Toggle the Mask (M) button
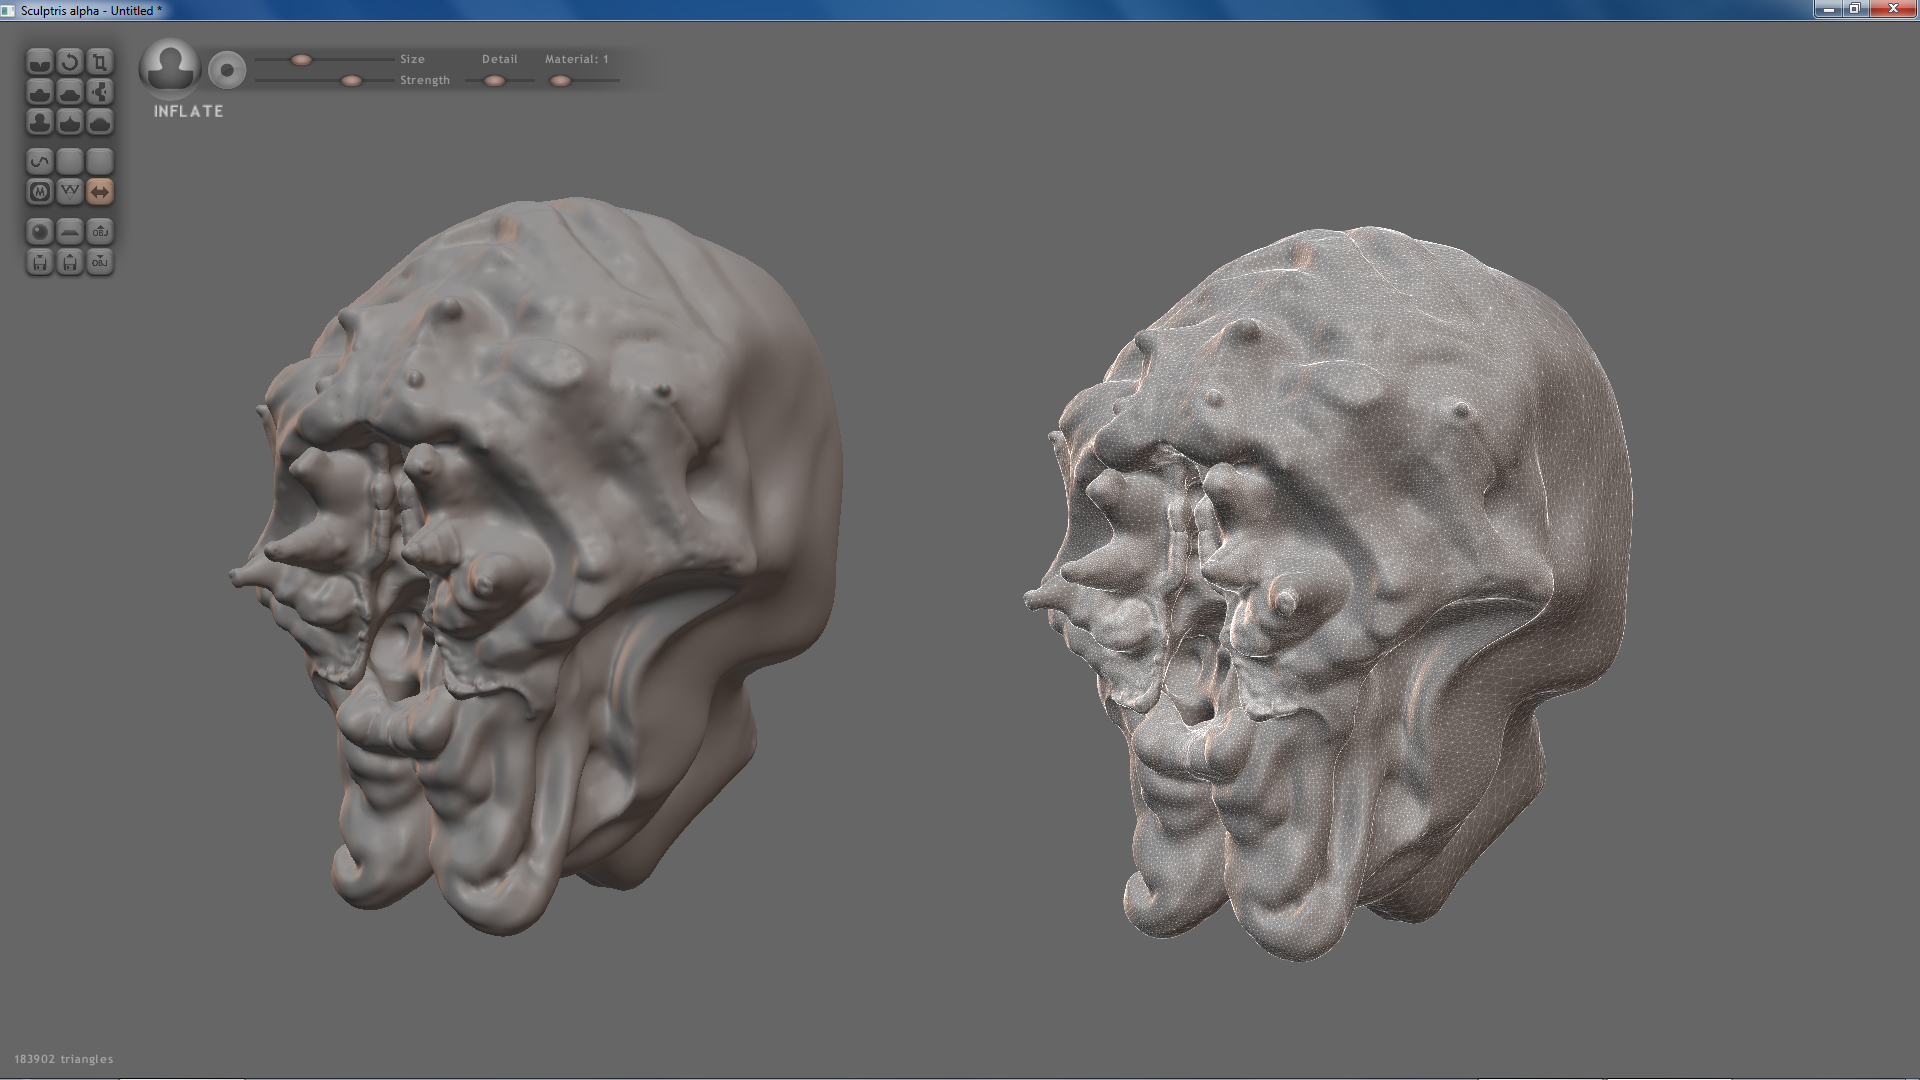 pyautogui.click(x=40, y=191)
